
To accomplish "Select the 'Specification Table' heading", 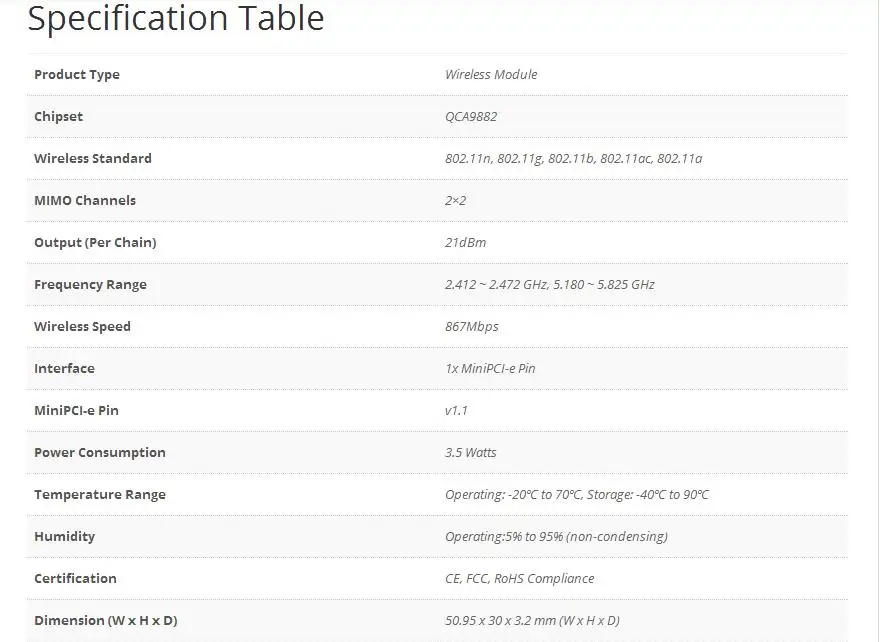I will [176, 19].
